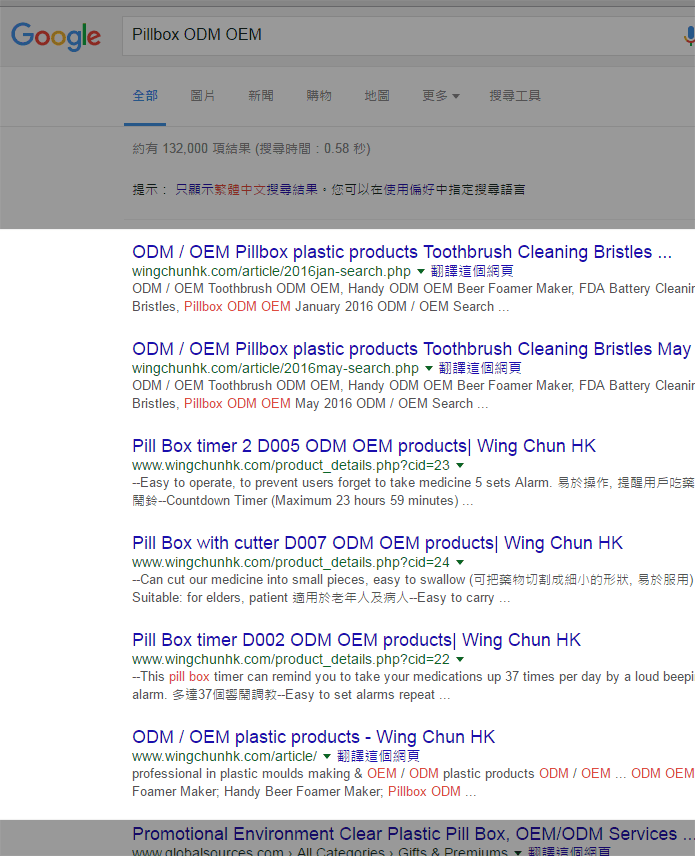Click the voice search microphone icon
This screenshot has height=856, width=695.
(689, 36)
